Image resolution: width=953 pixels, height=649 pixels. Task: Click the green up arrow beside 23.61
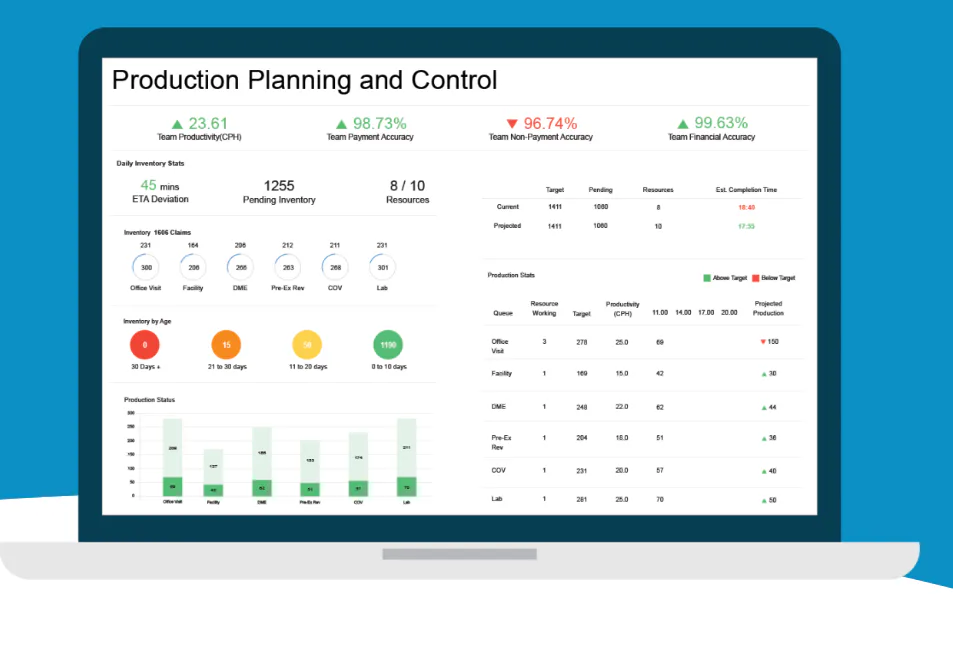tap(177, 124)
